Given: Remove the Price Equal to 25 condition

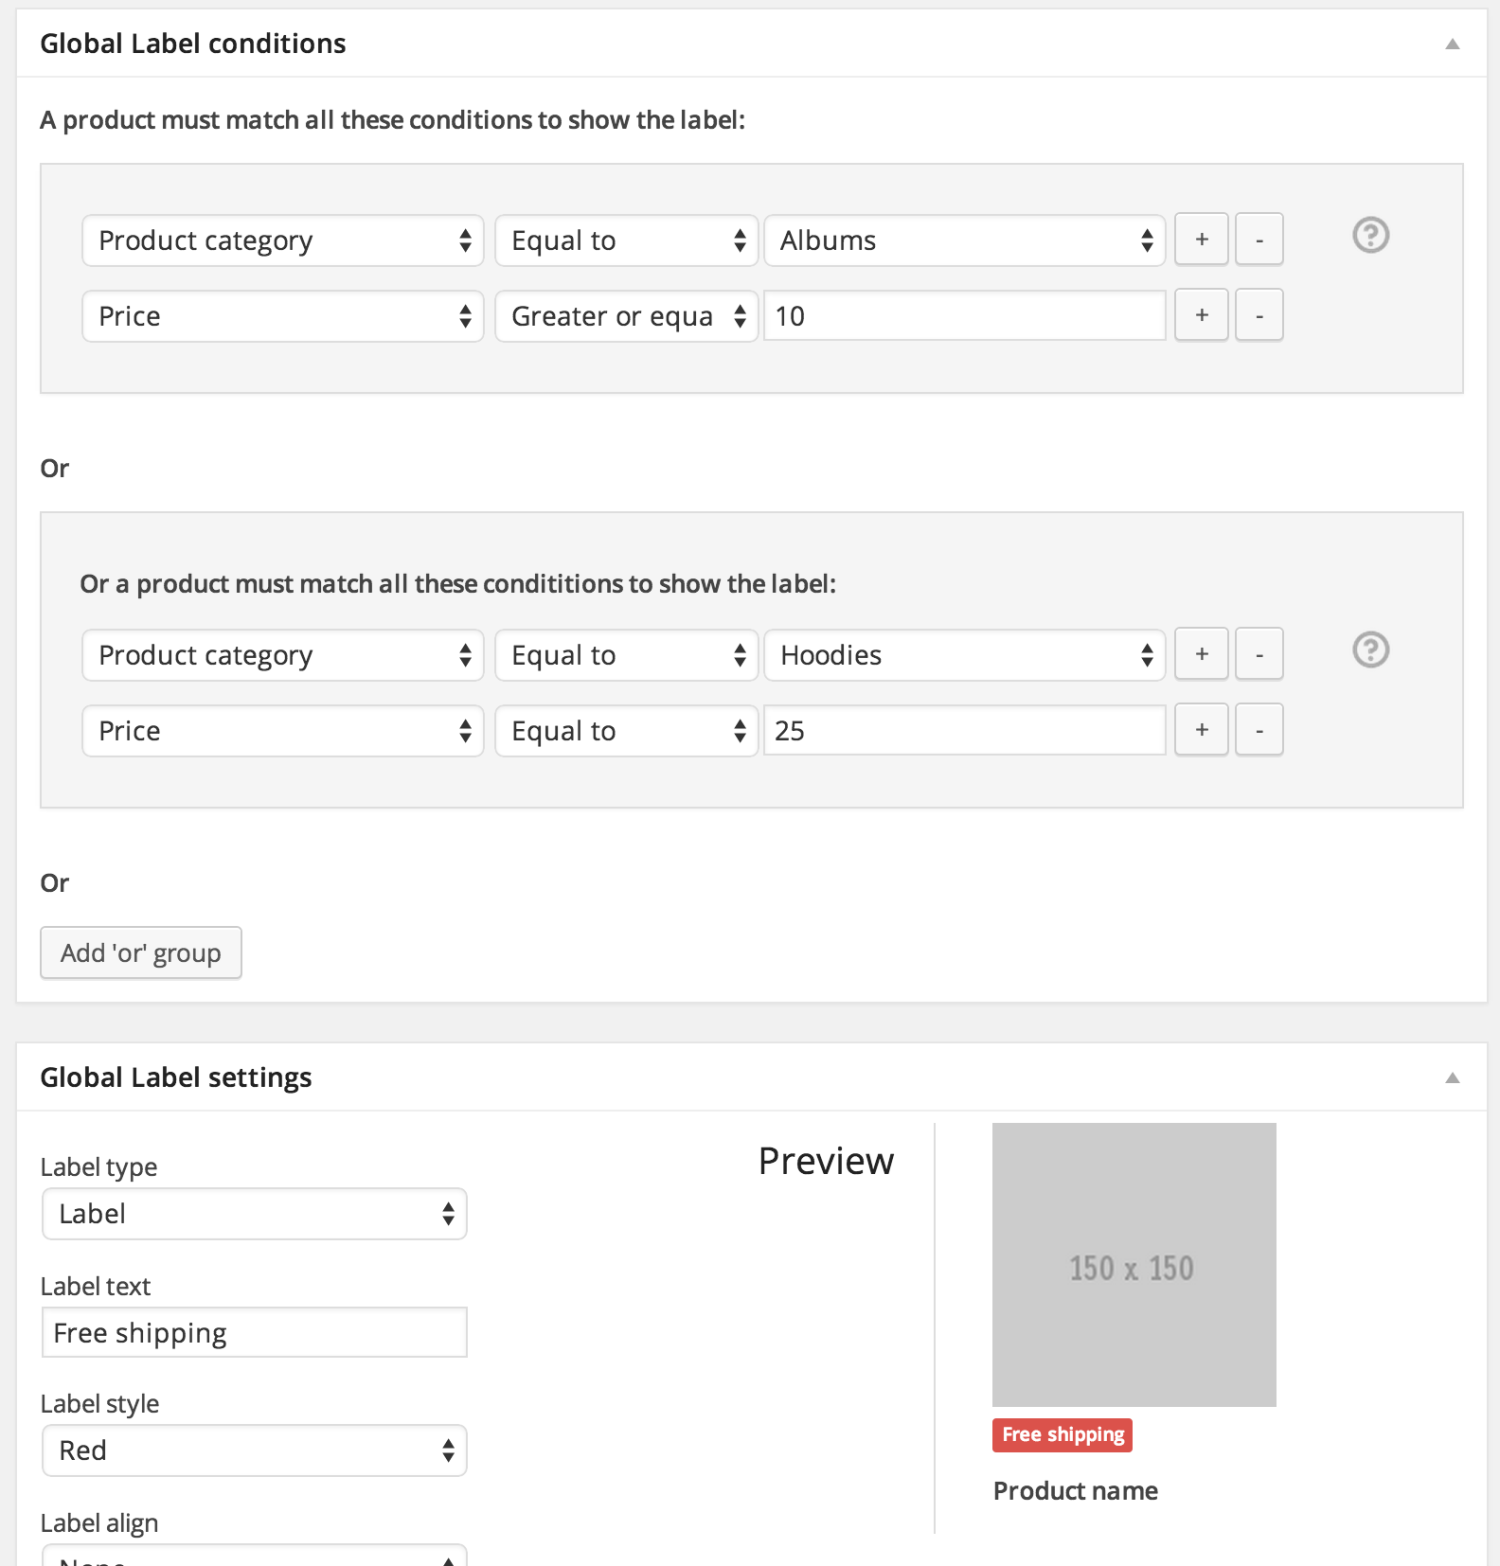Looking at the screenshot, I should 1259,730.
